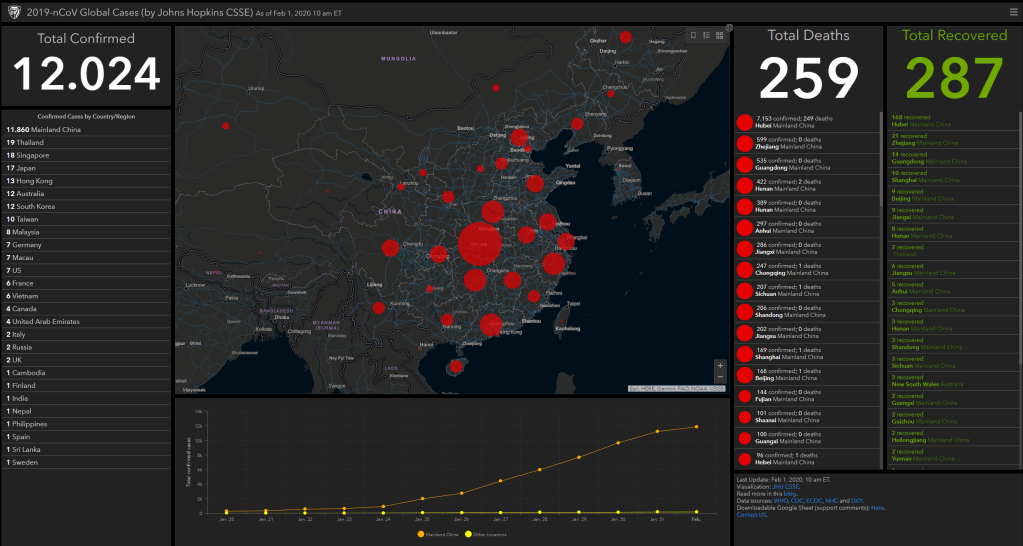
Task: Click red circle next to Hubei deaths entry
Action: 745,123
